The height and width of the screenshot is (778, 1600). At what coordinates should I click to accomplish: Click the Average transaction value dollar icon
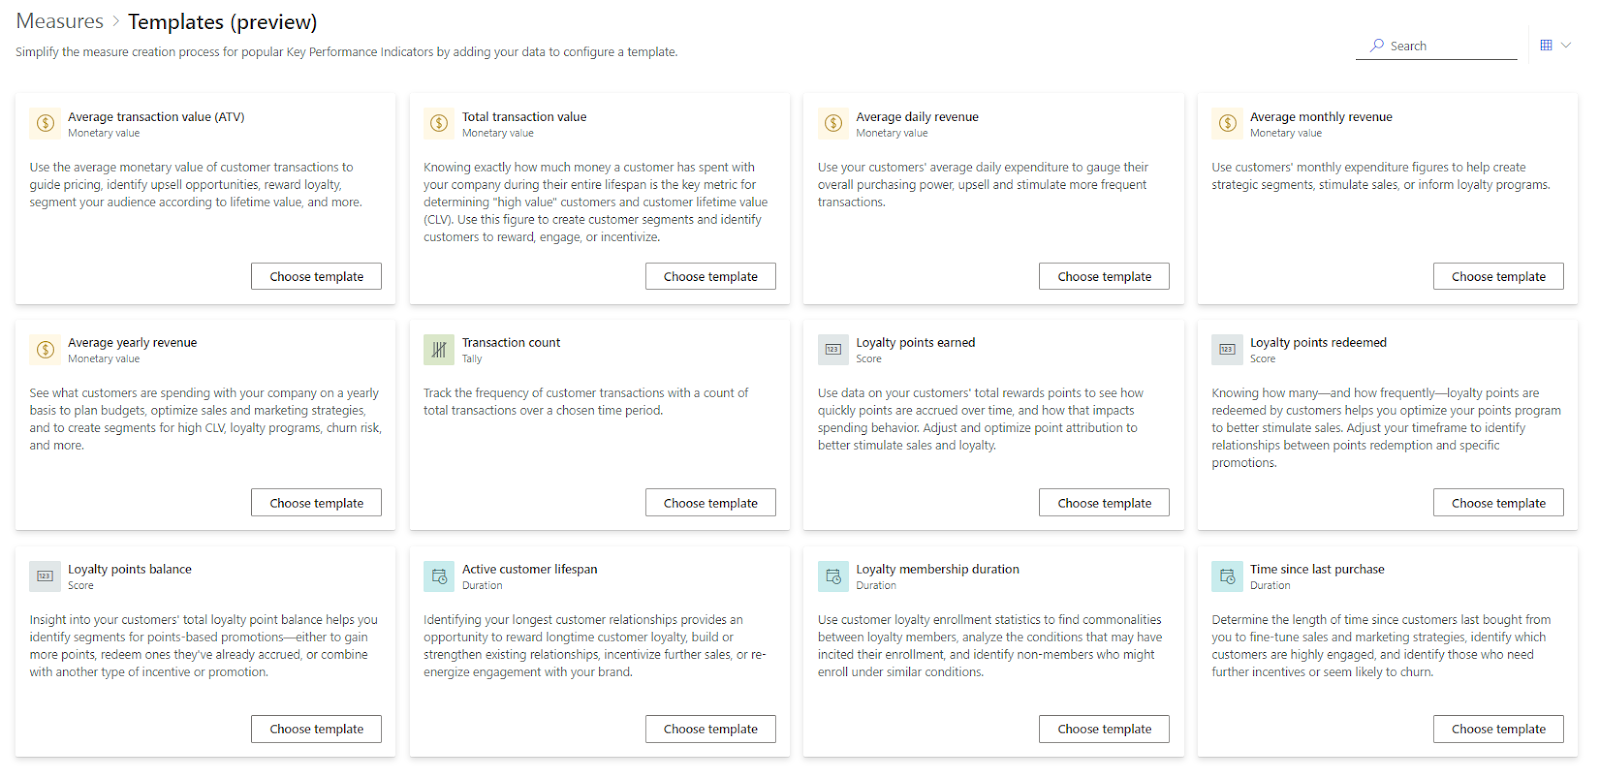[45, 123]
